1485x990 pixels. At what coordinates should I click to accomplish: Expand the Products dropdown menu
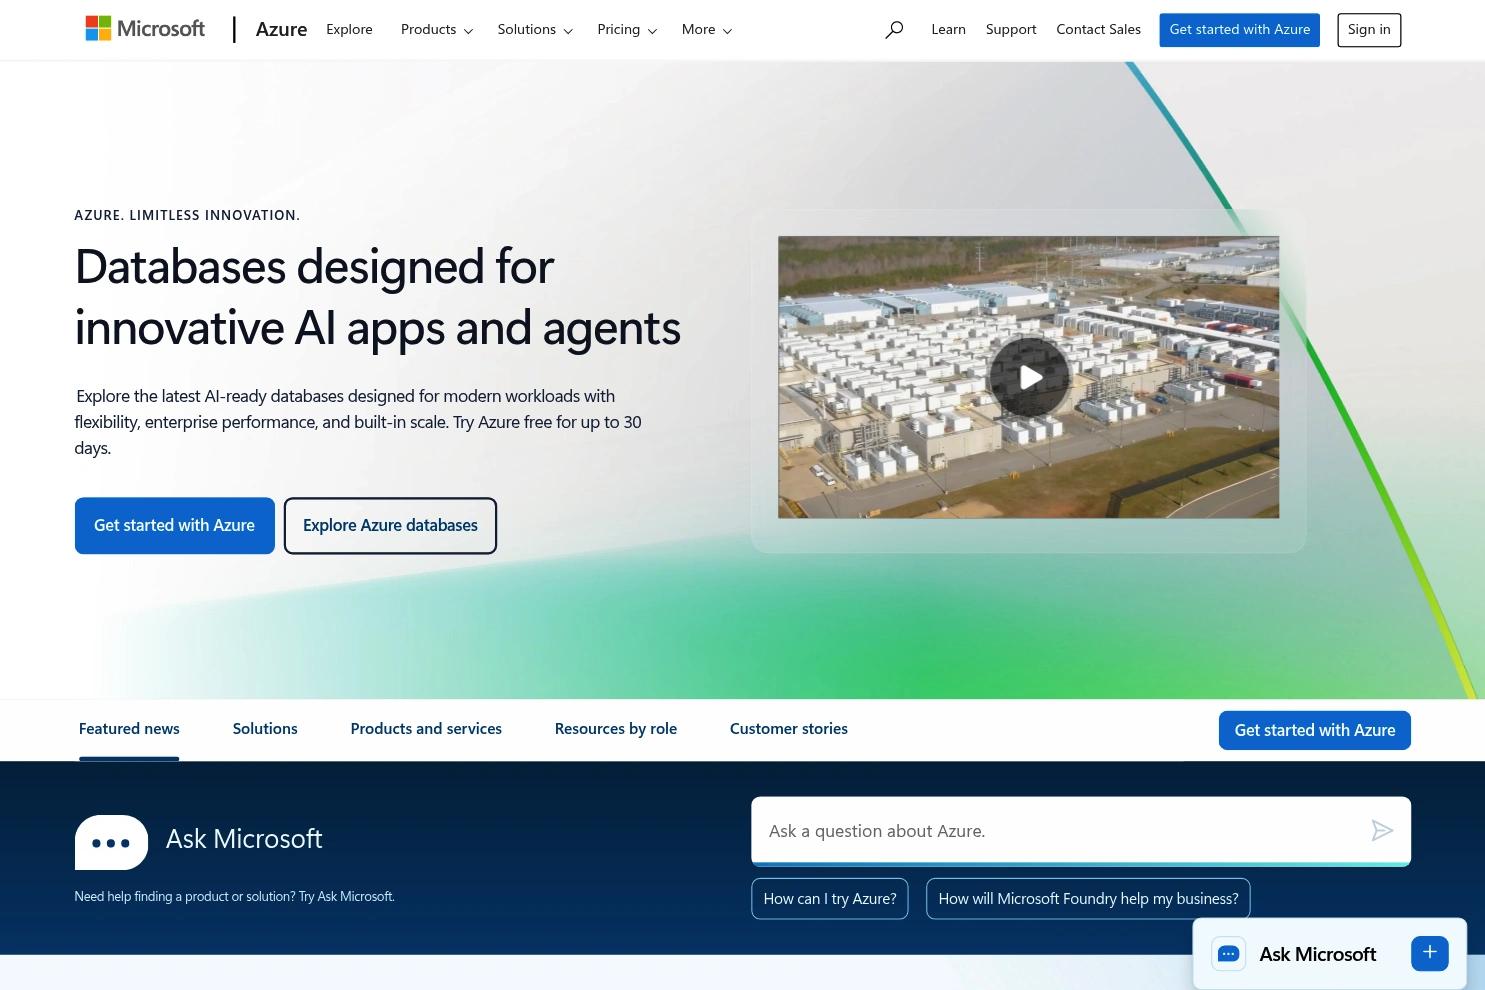(437, 30)
